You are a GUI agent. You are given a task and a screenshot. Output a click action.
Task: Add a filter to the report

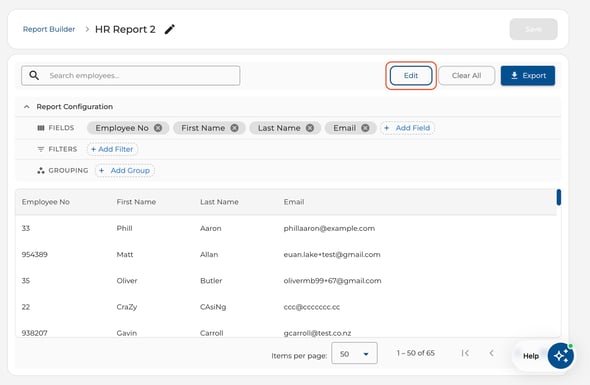point(112,149)
